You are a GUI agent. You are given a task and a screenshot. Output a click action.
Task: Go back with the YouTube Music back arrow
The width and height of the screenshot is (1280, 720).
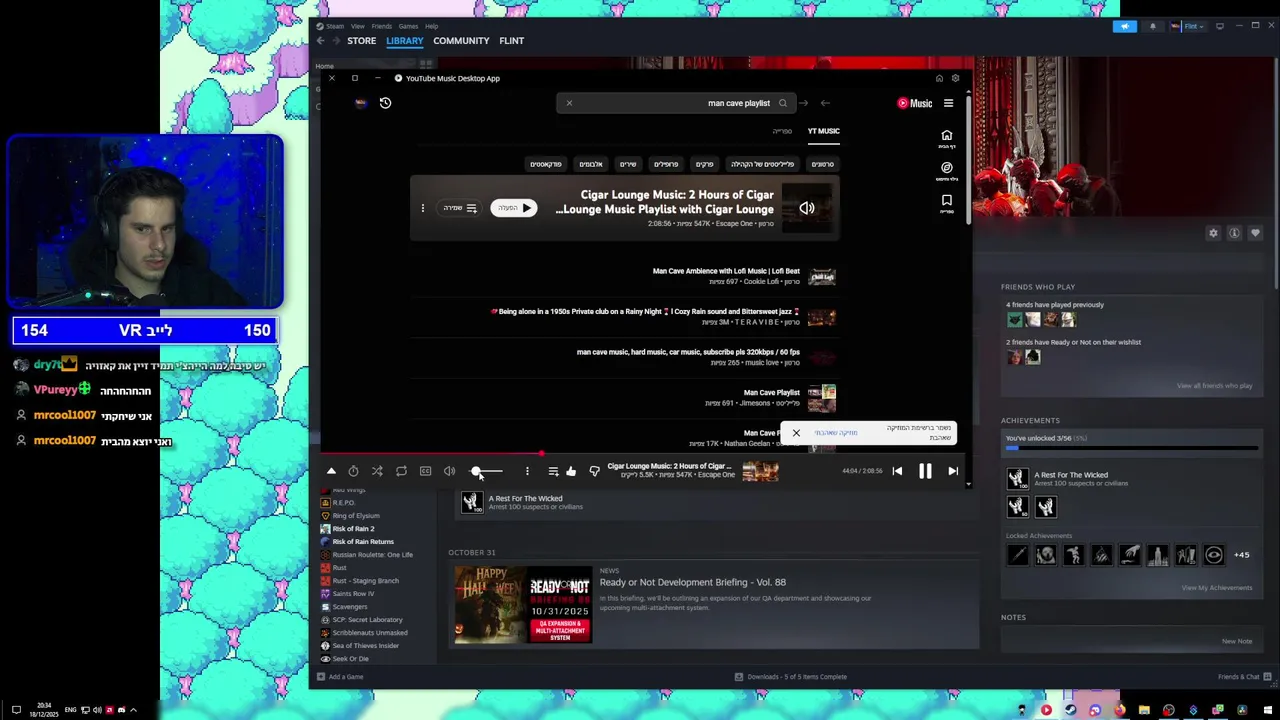click(825, 103)
